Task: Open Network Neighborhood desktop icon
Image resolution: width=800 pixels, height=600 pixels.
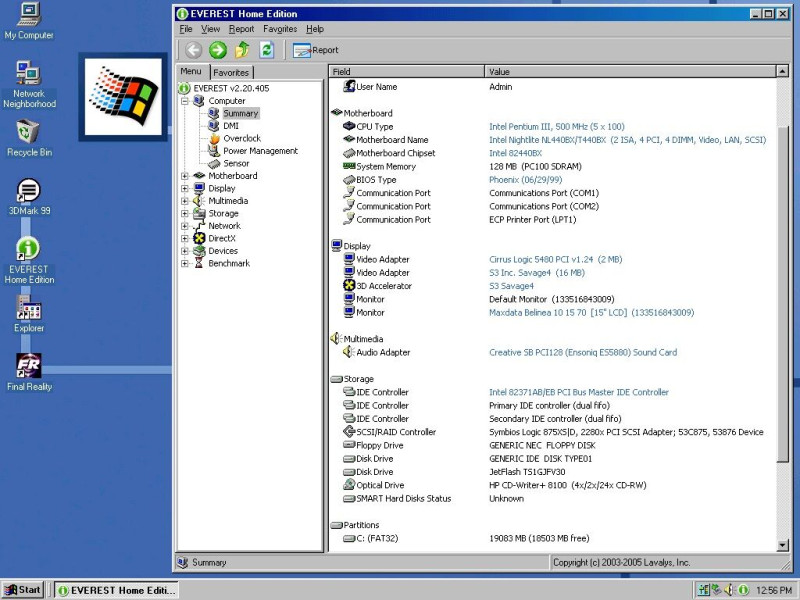Action: coord(29,85)
